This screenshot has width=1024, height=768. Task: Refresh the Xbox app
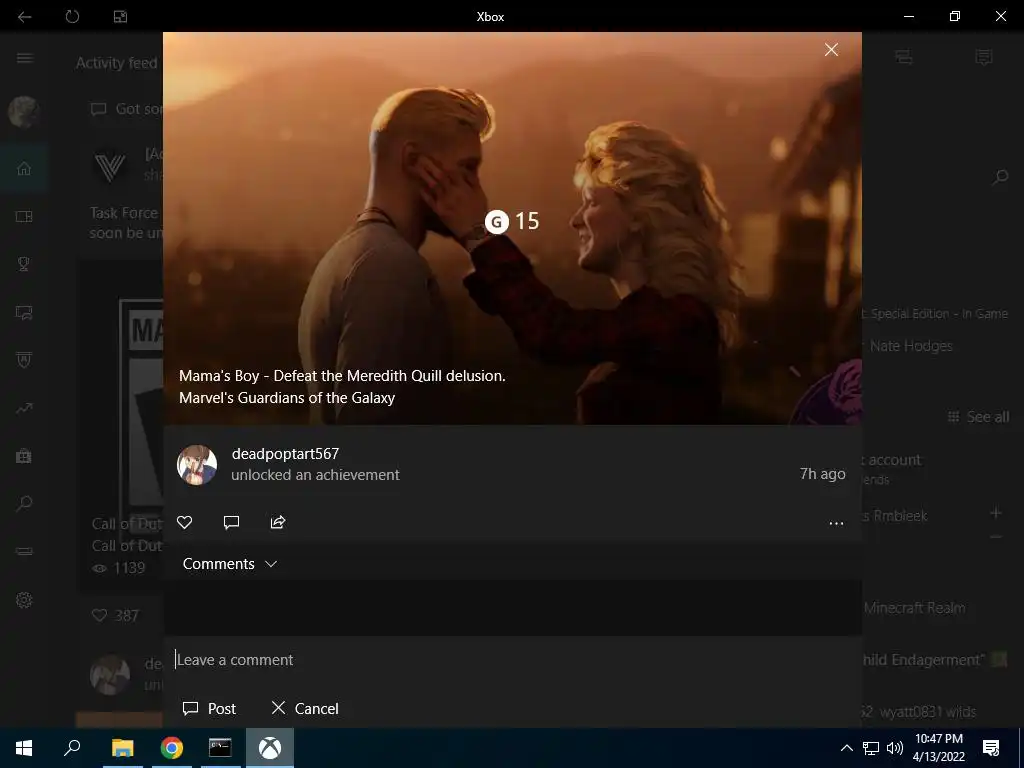click(x=72, y=16)
